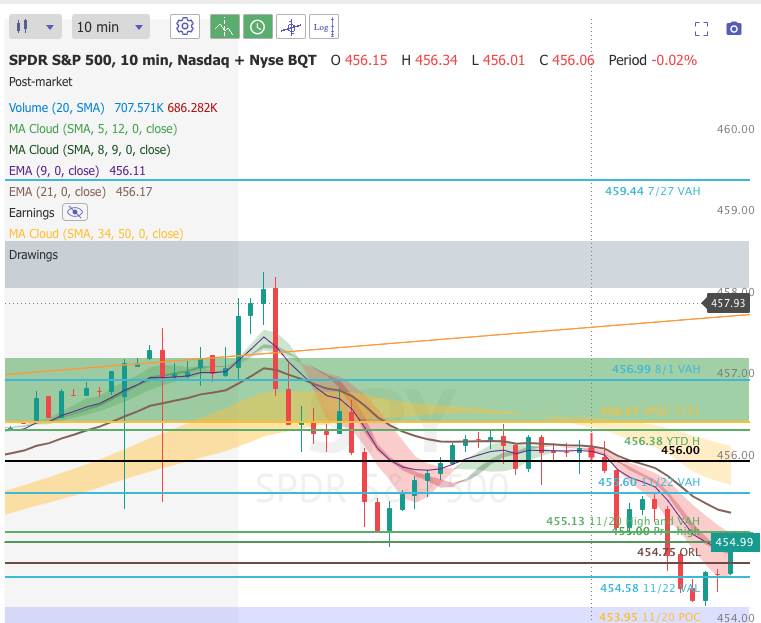Select the 454.75 ORL label
The width and height of the screenshot is (761, 623).
[669, 552]
